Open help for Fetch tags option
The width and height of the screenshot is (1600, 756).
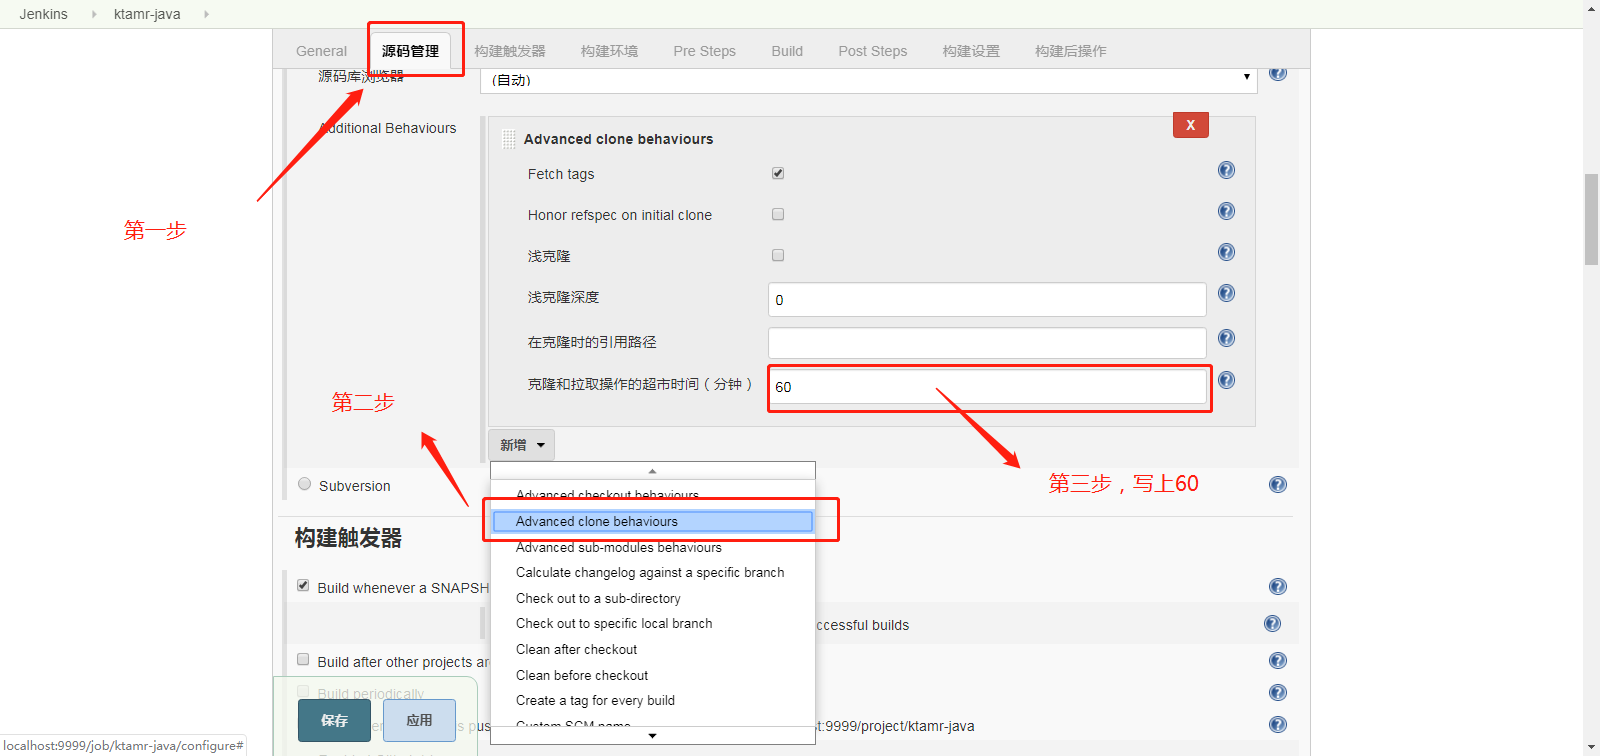pos(1226,170)
